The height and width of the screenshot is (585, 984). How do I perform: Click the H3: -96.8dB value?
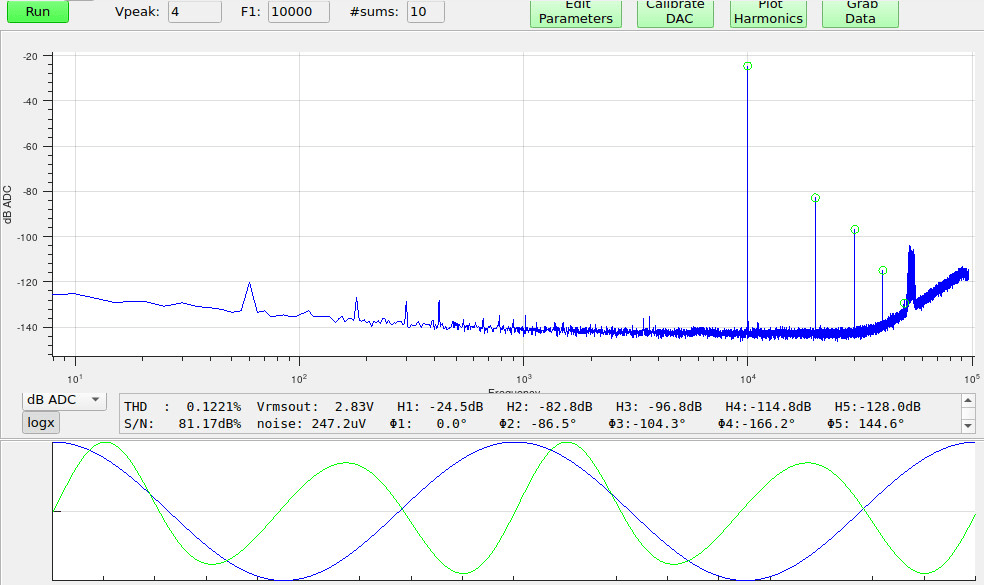[658, 407]
